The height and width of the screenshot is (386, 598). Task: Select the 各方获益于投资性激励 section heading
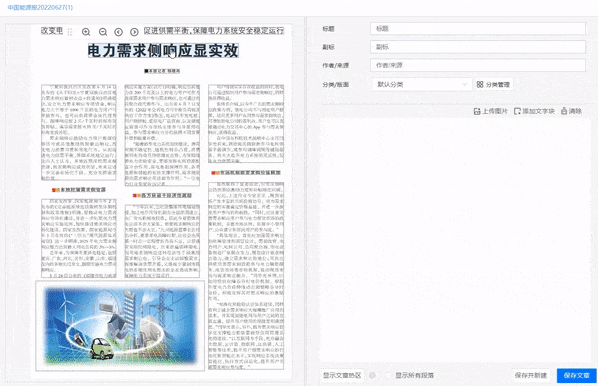(x=162, y=195)
